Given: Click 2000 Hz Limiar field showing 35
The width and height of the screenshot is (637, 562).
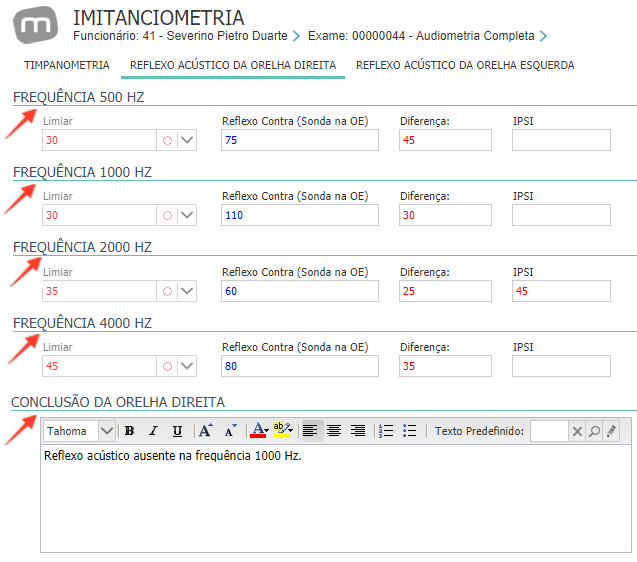Looking at the screenshot, I should click(99, 291).
